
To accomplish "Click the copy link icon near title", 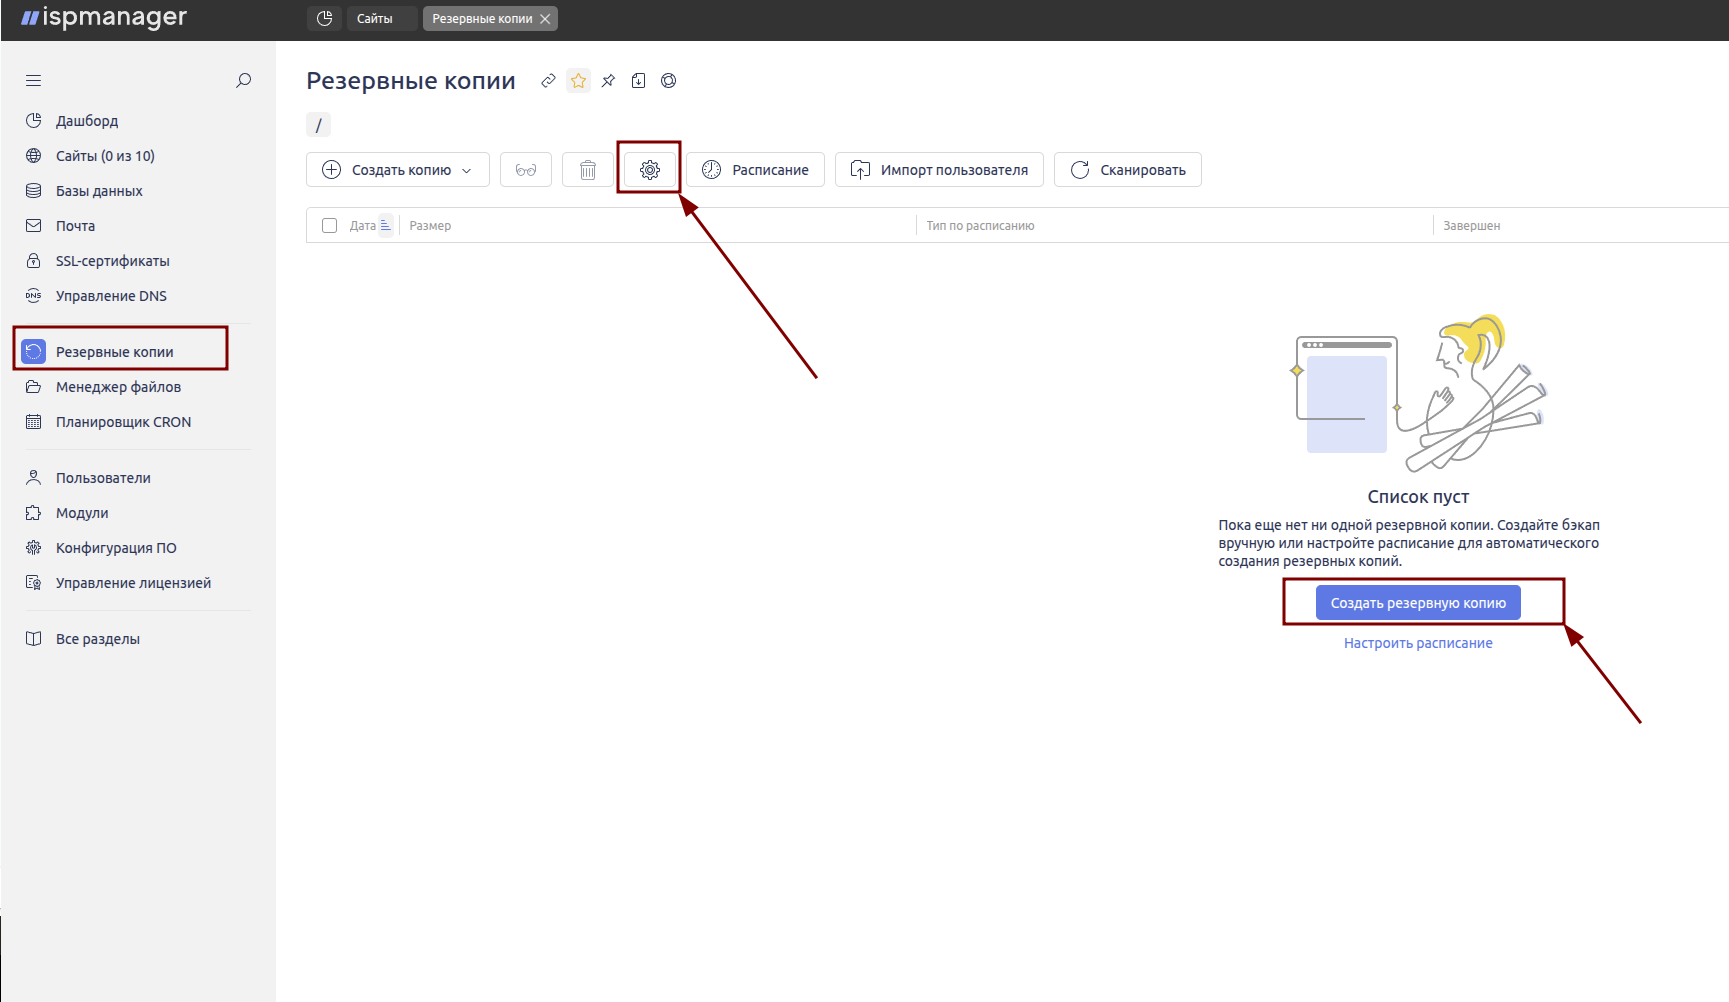I will 548,81.
